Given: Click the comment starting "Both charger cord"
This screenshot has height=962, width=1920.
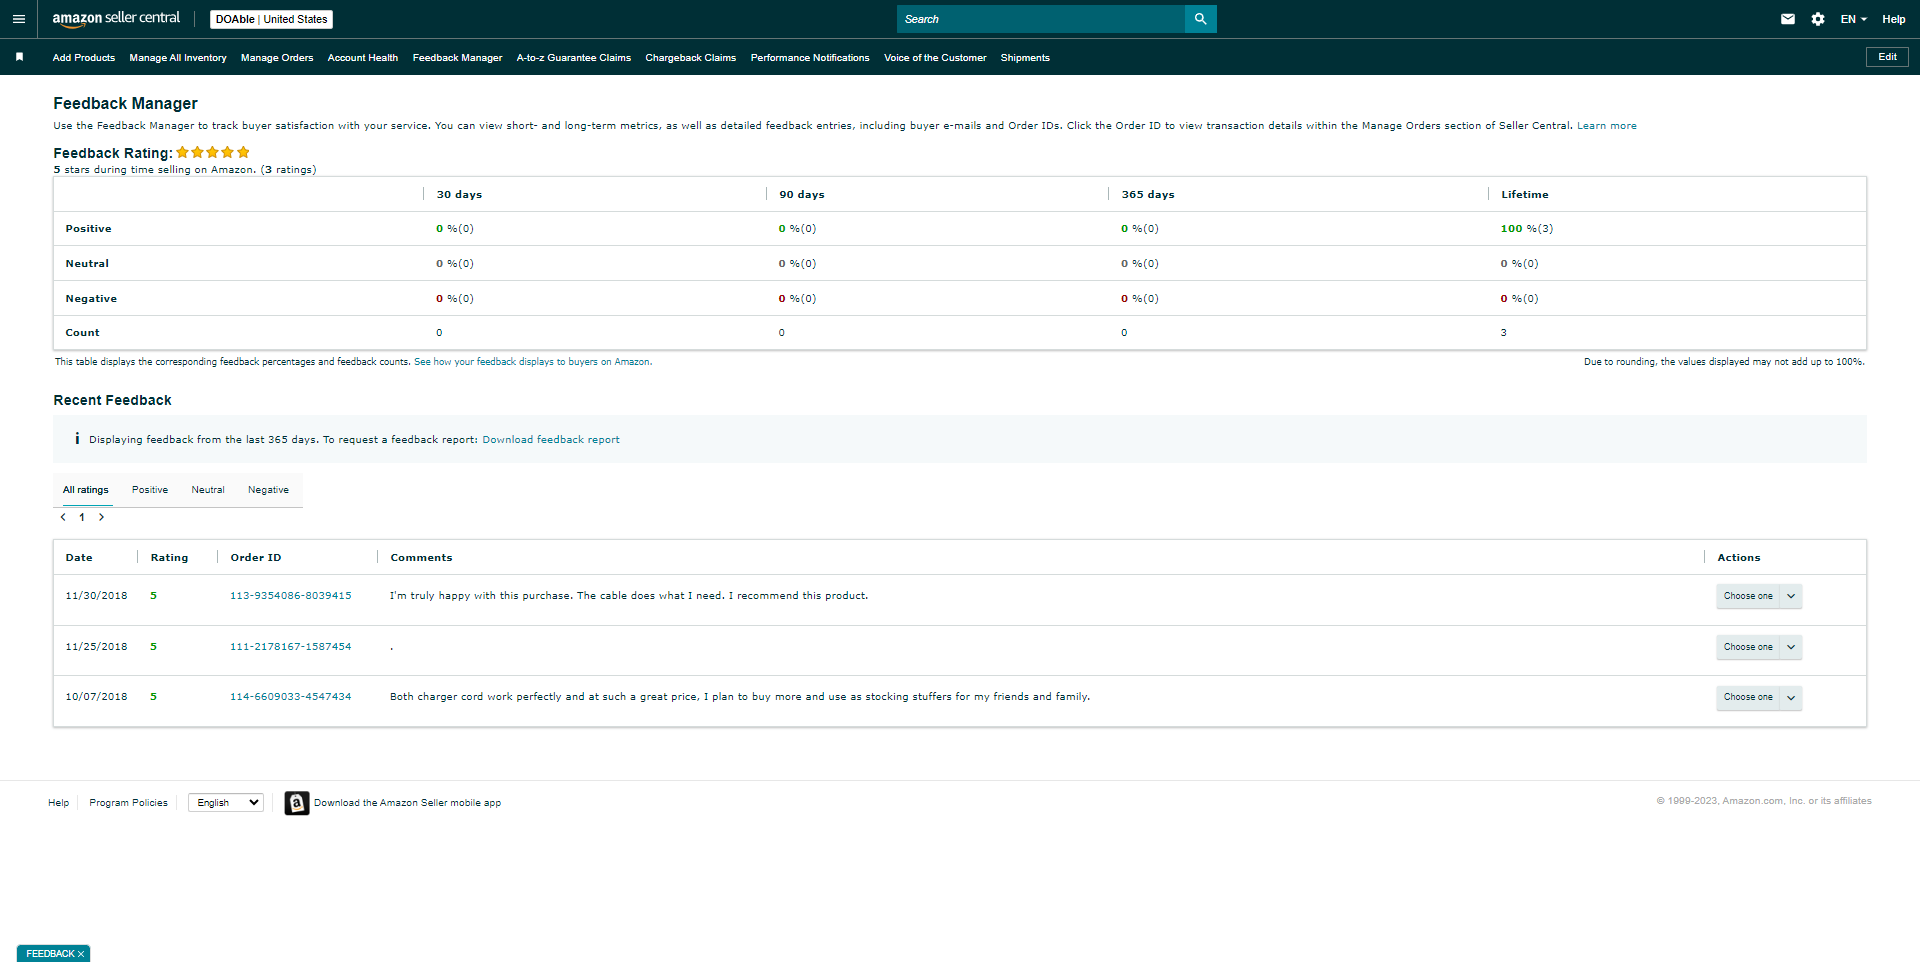Looking at the screenshot, I should 740,697.
